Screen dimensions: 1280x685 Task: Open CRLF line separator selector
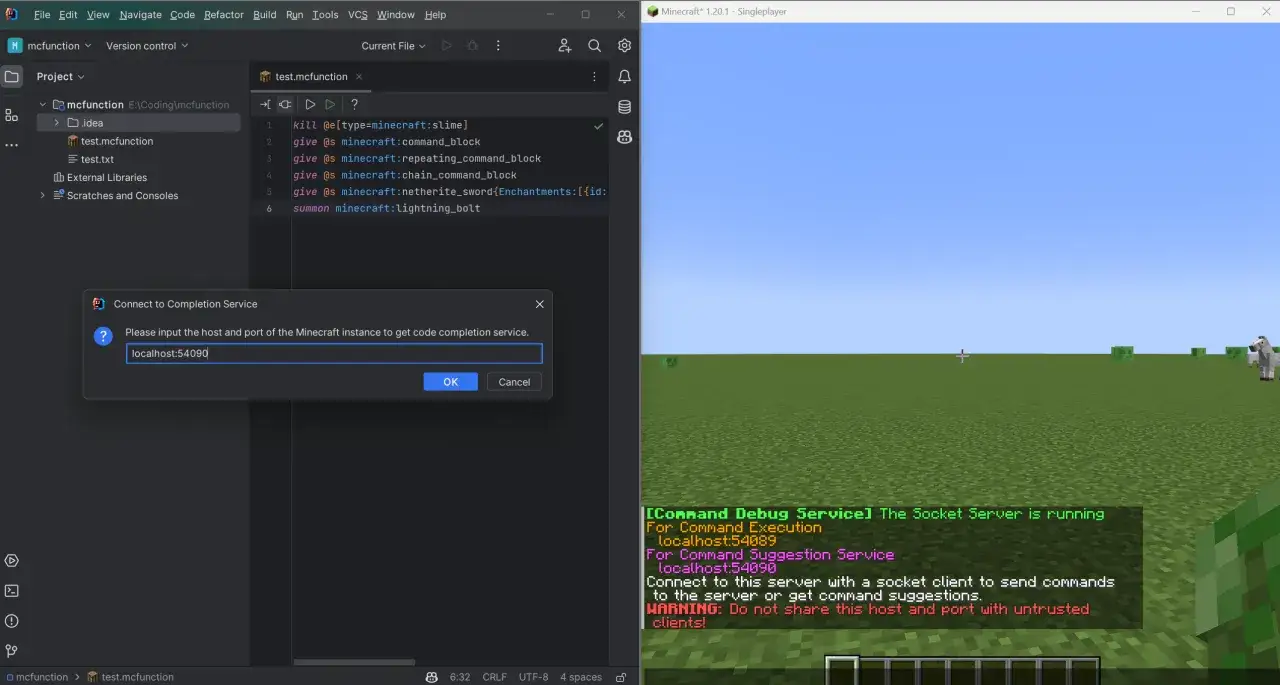click(494, 677)
